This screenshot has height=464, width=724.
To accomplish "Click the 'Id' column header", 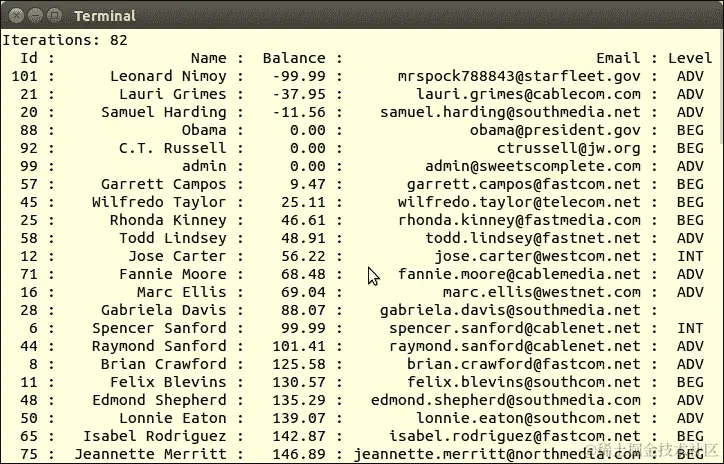I will [x=29, y=58].
